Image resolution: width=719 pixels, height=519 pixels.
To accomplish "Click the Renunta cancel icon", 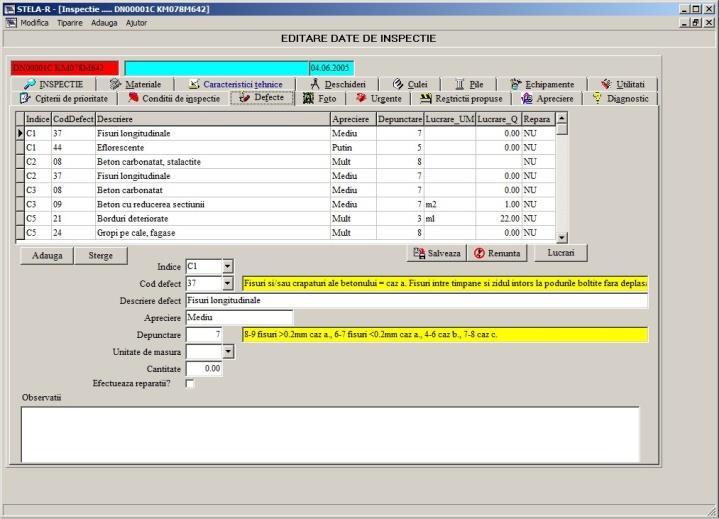I will (x=479, y=253).
